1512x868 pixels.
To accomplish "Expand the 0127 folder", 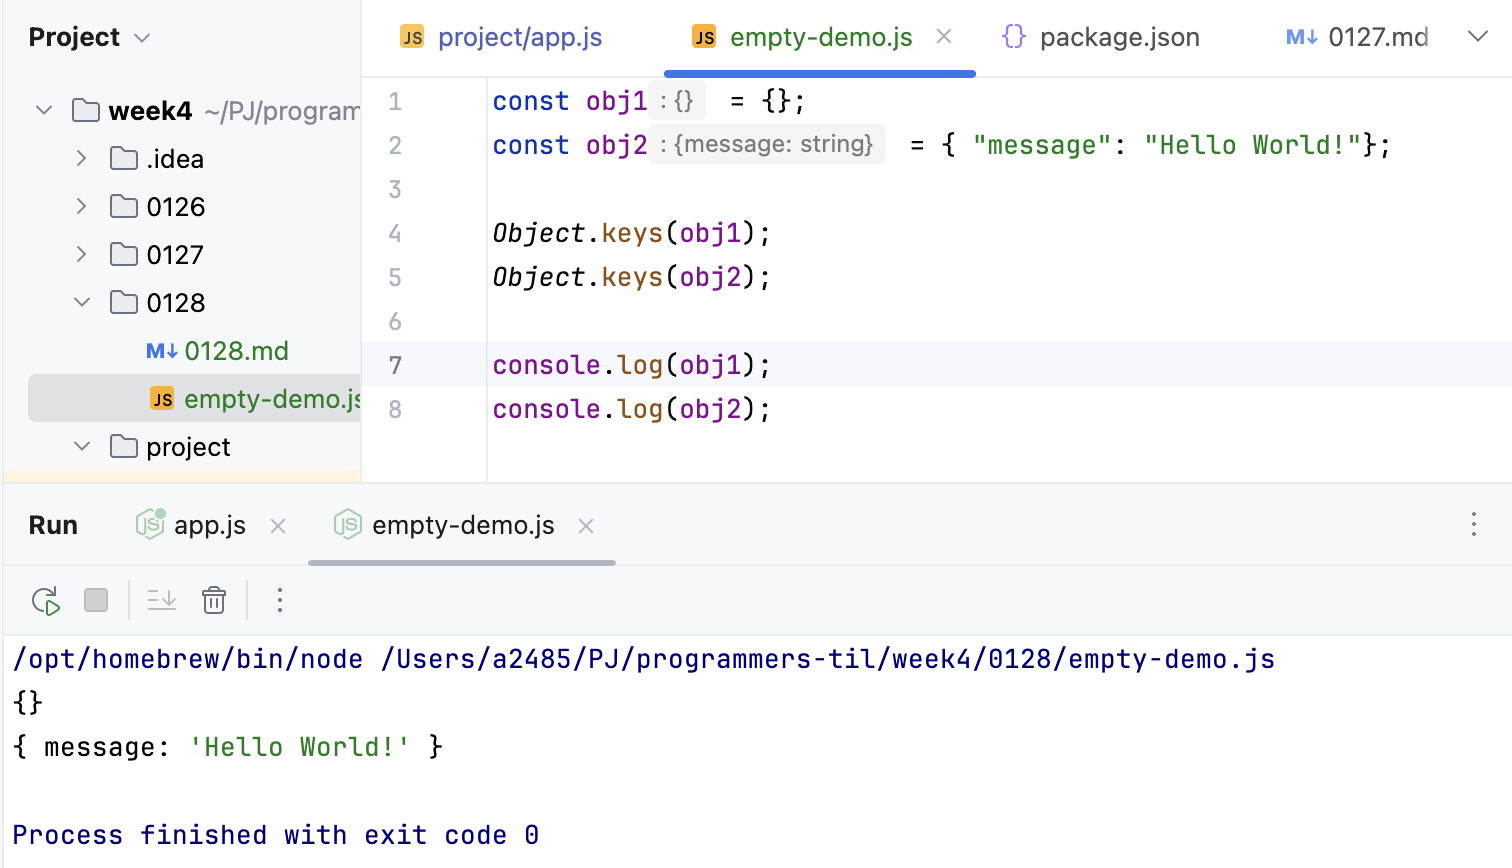I will tap(82, 254).
